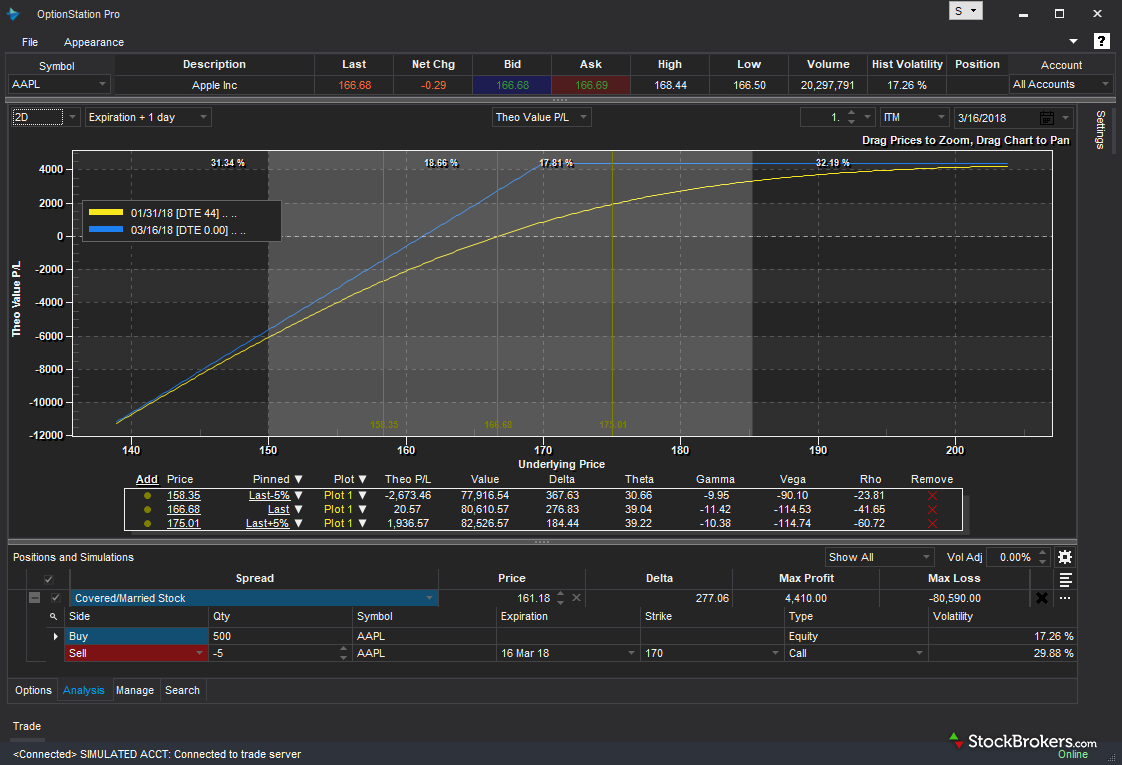Click the vertical Settings side button
The width and height of the screenshot is (1122, 765).
[1100, 130]
